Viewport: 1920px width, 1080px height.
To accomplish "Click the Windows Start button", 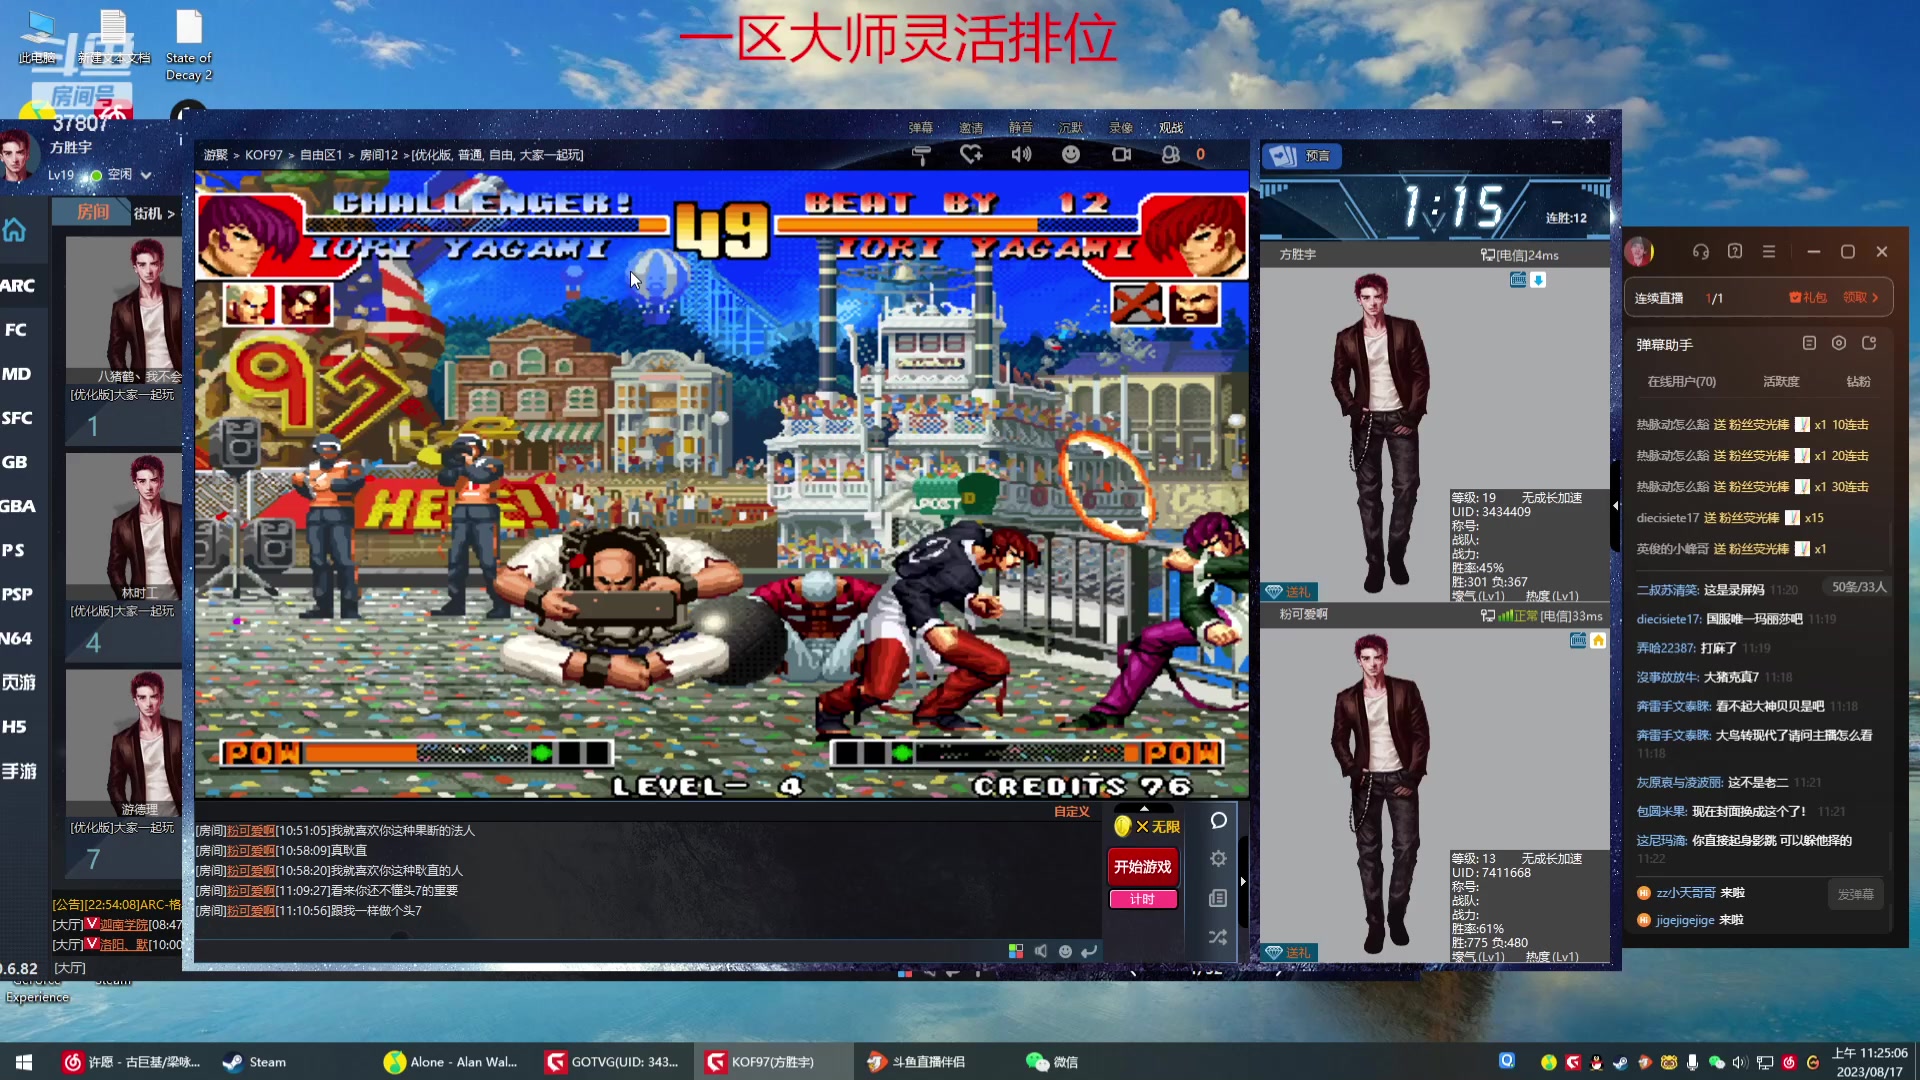I will click(x=24, y=1062).
